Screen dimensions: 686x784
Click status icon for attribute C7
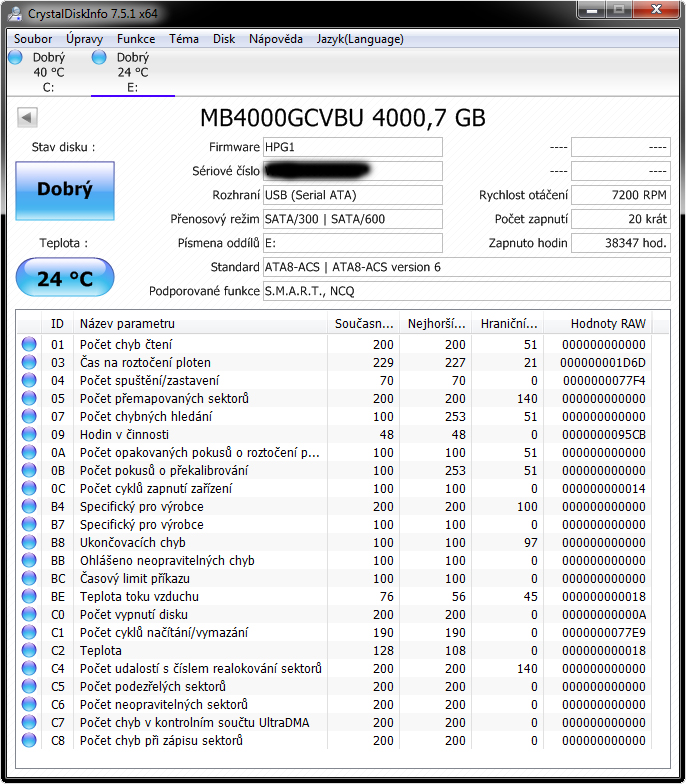(29, 722)
